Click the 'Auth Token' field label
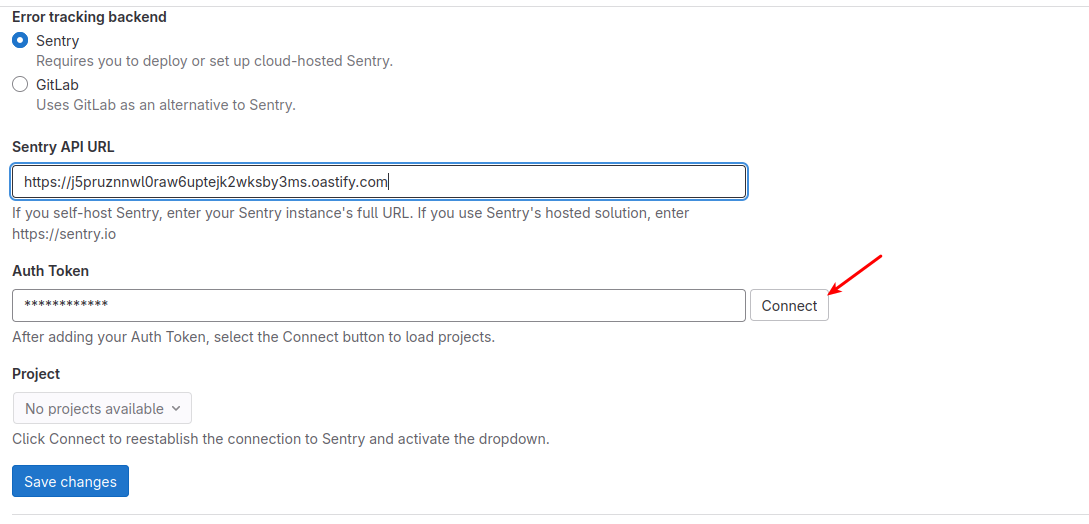The image size is (1089, 524). (50, 270)
